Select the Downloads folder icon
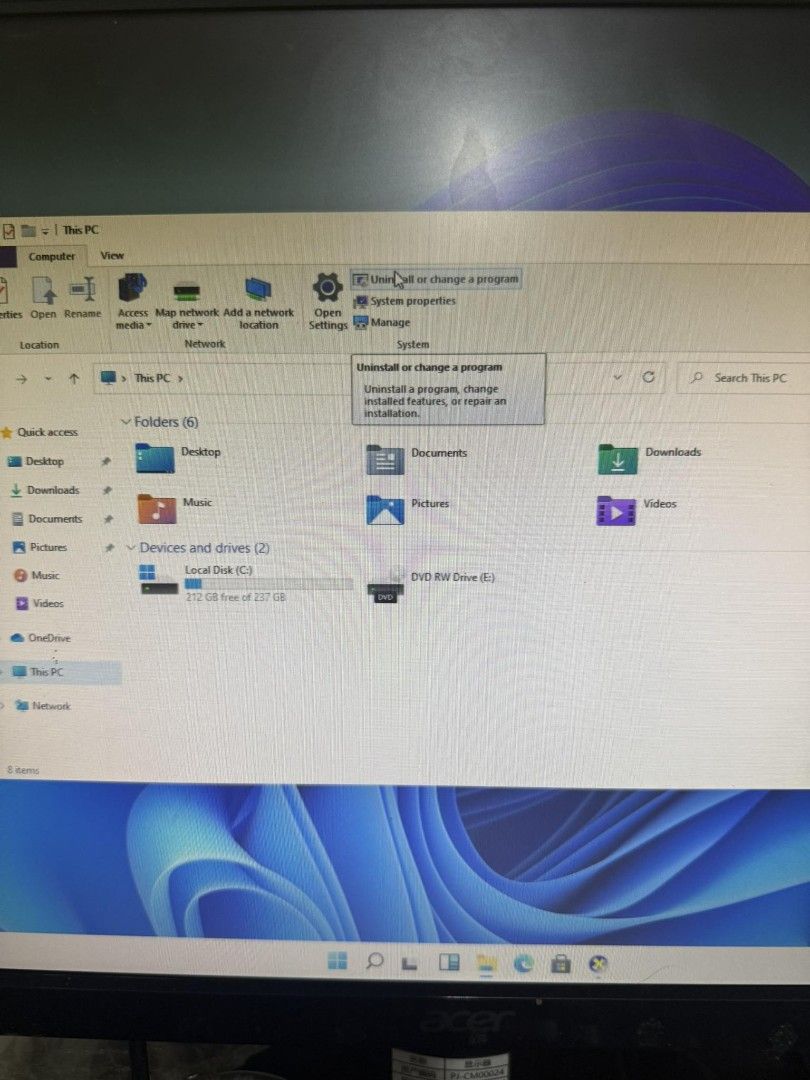This screenshot has height=1080, width=810. coord(617,459)
